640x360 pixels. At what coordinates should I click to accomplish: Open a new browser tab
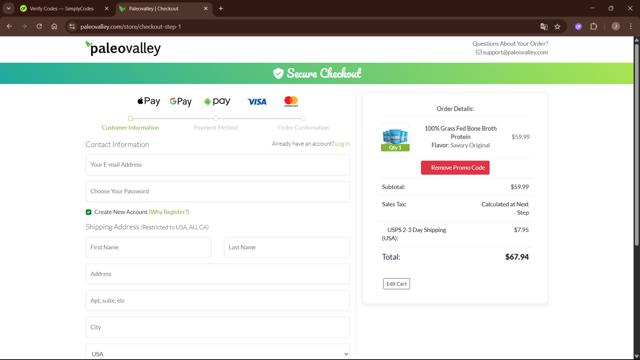point(221,8)
